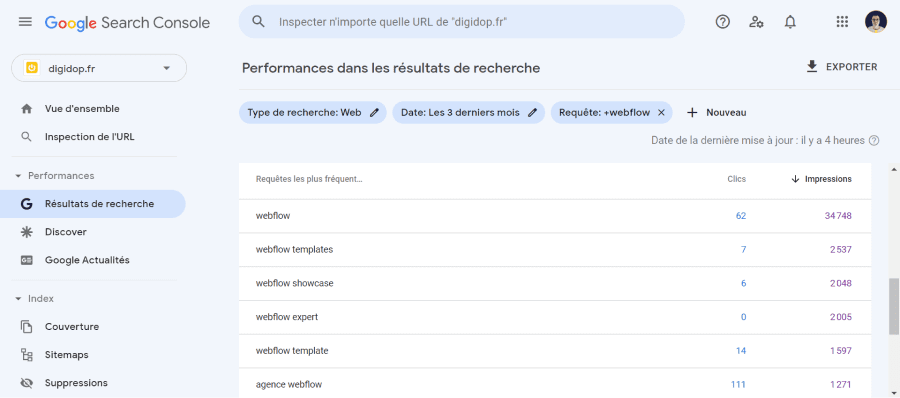Image resolution: width=900 pixels, height=398 pixels.
Task: Click the Google G icon for Résultats de recherche
Action: click(26, 204)
